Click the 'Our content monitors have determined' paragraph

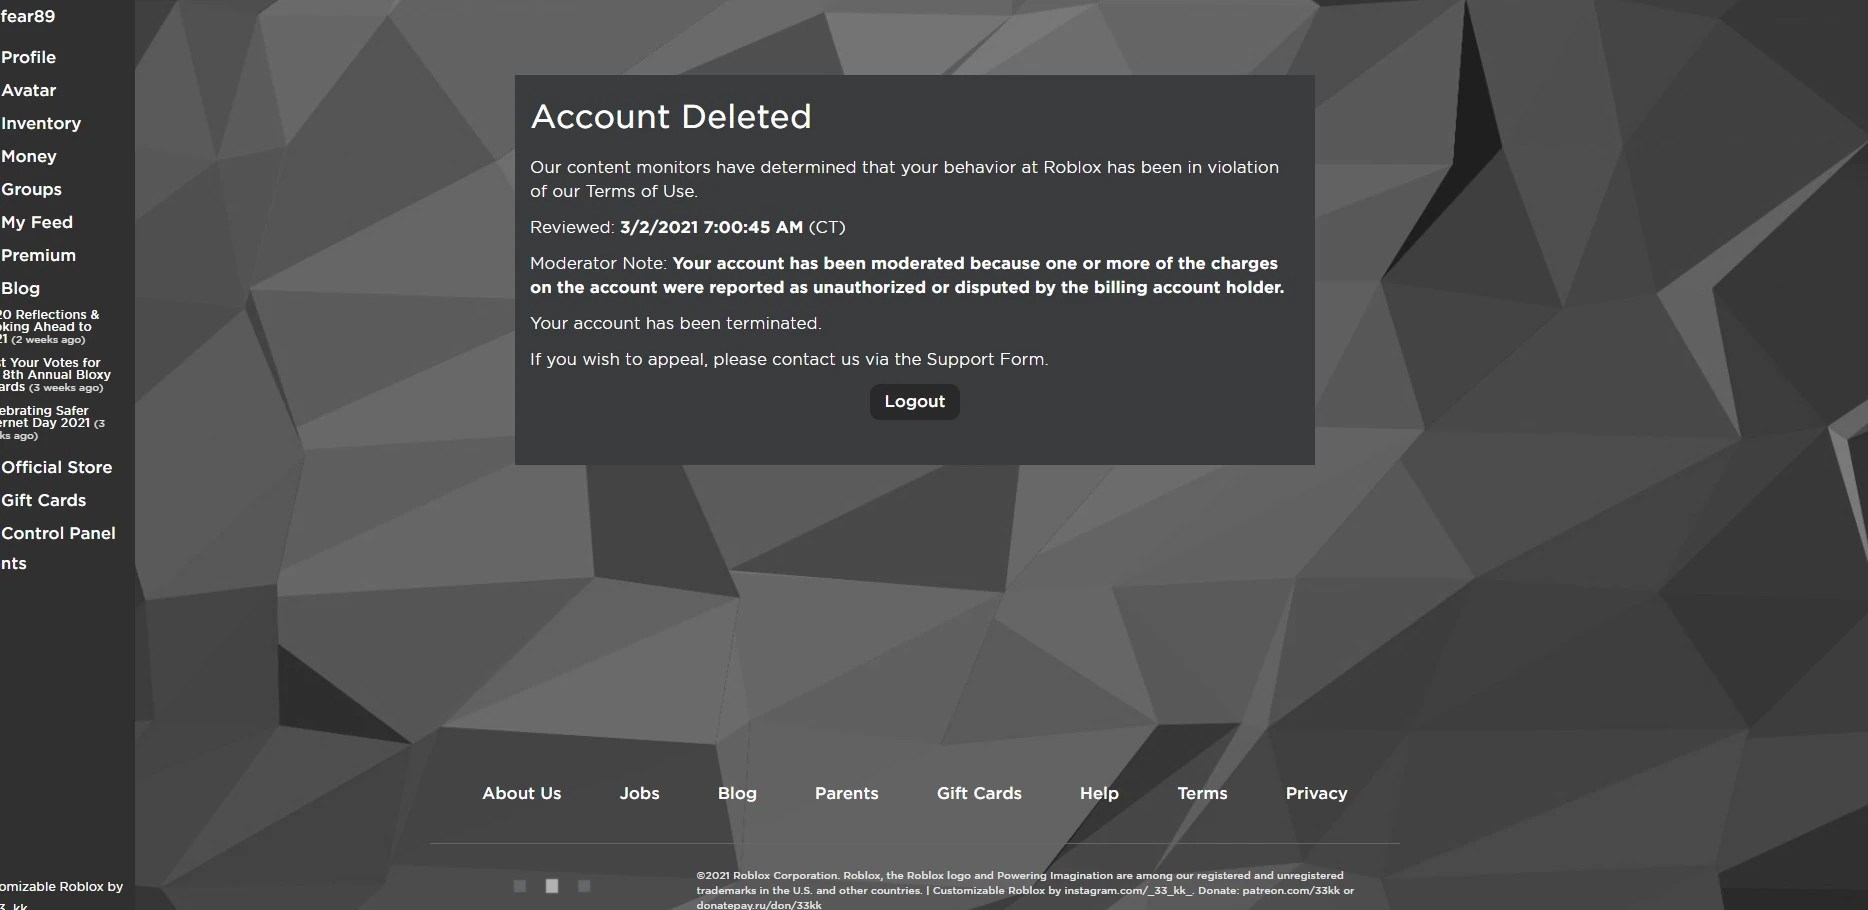coord(904,179)
